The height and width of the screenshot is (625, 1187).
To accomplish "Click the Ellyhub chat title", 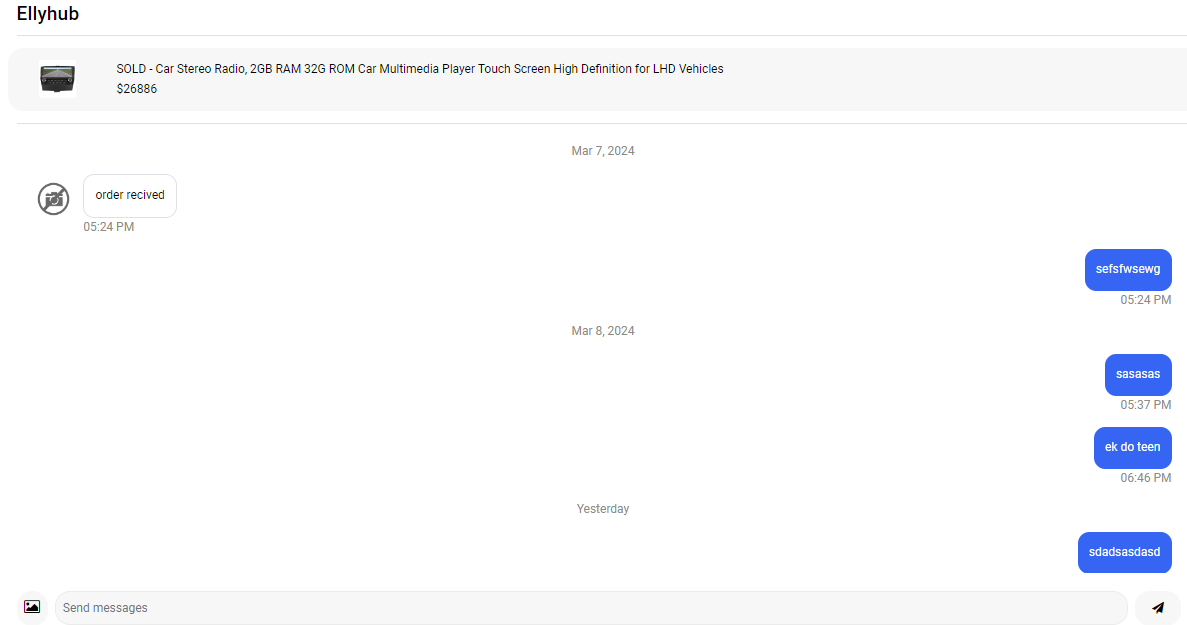I will [48, 14].
